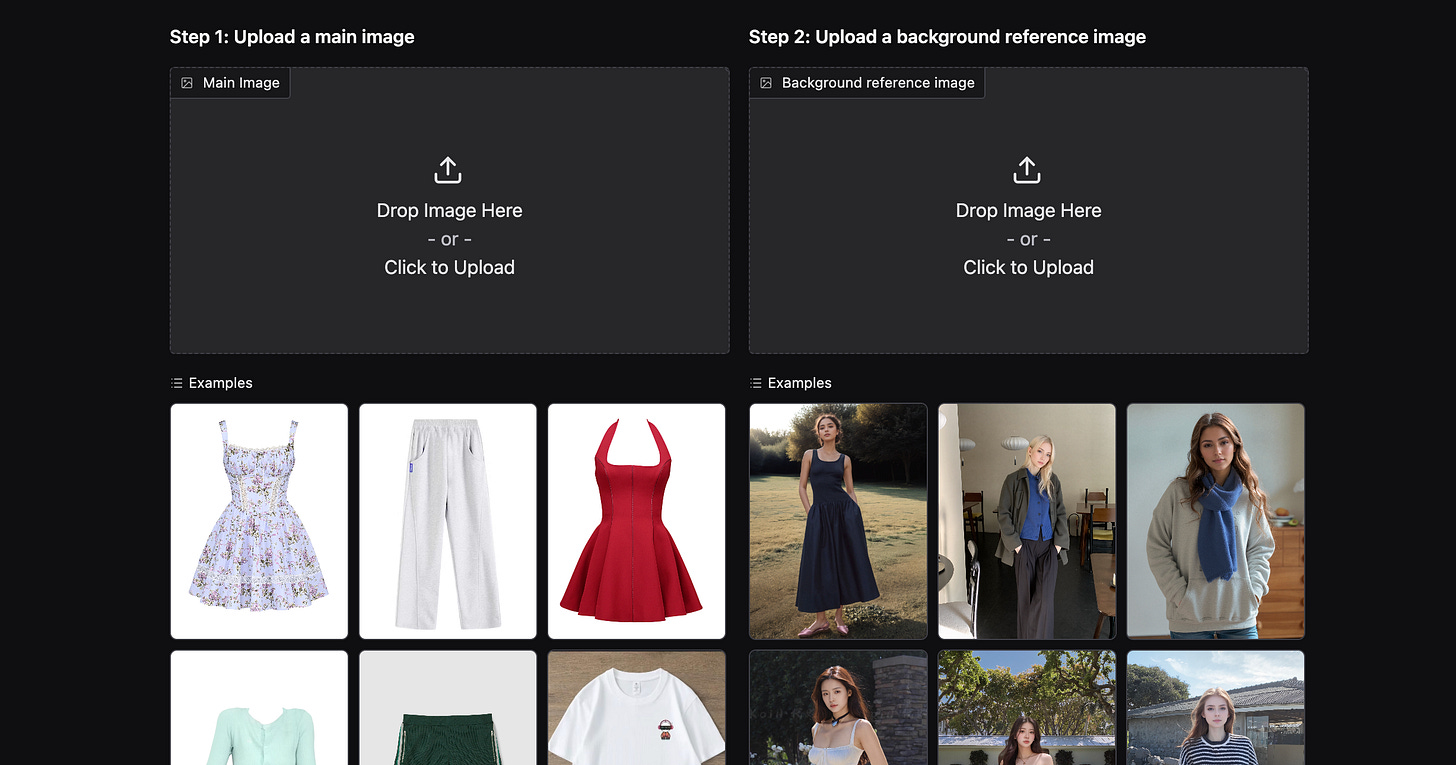Image resolution: width=1456 pixels, height=765 pixels.
Task: Choose the floral lavender dress example
Action: pos(259,521)
